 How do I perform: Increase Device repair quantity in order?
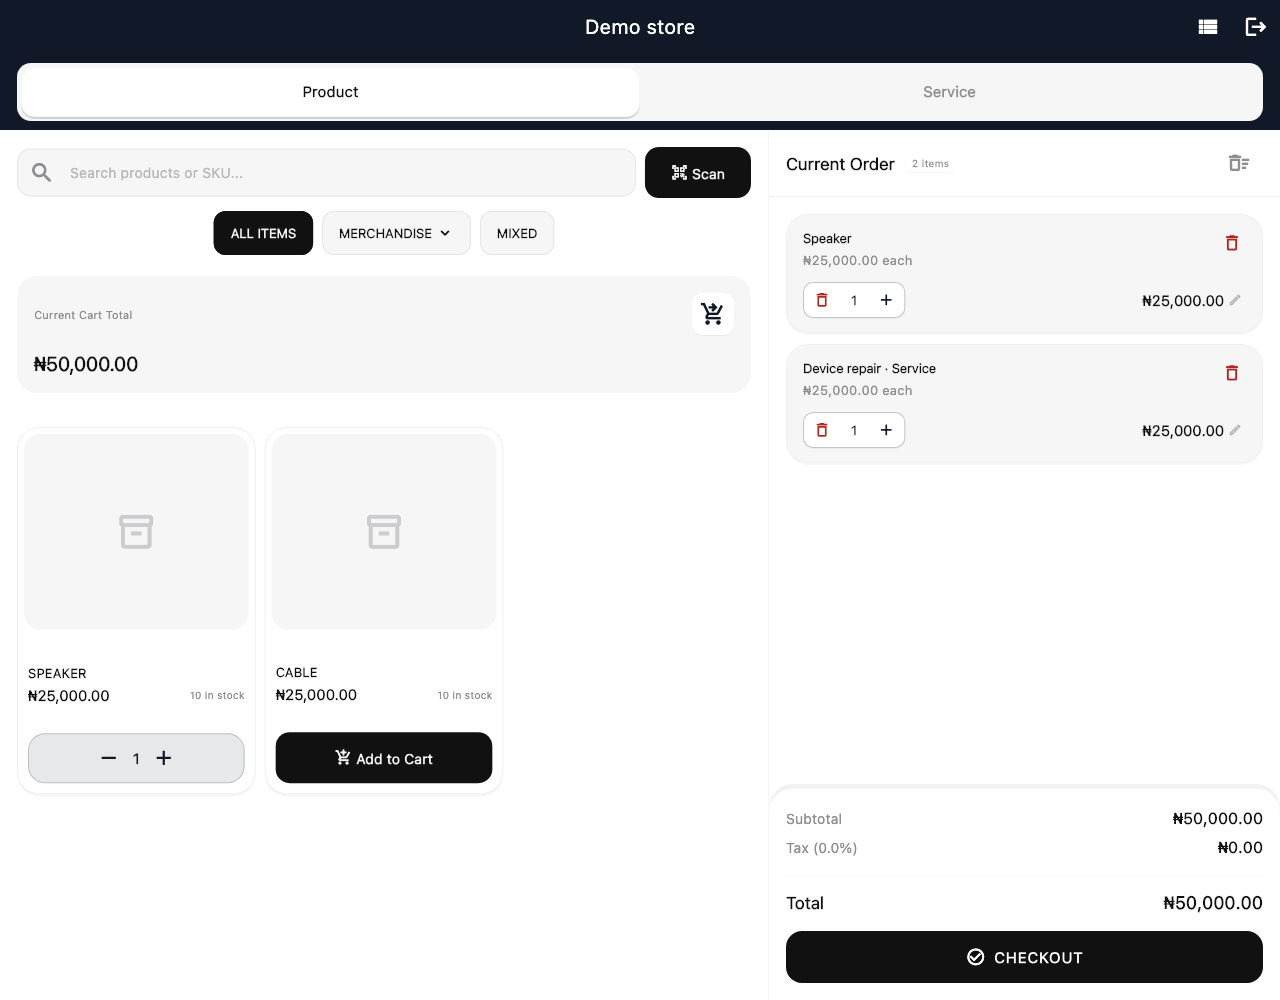[886, 430]
